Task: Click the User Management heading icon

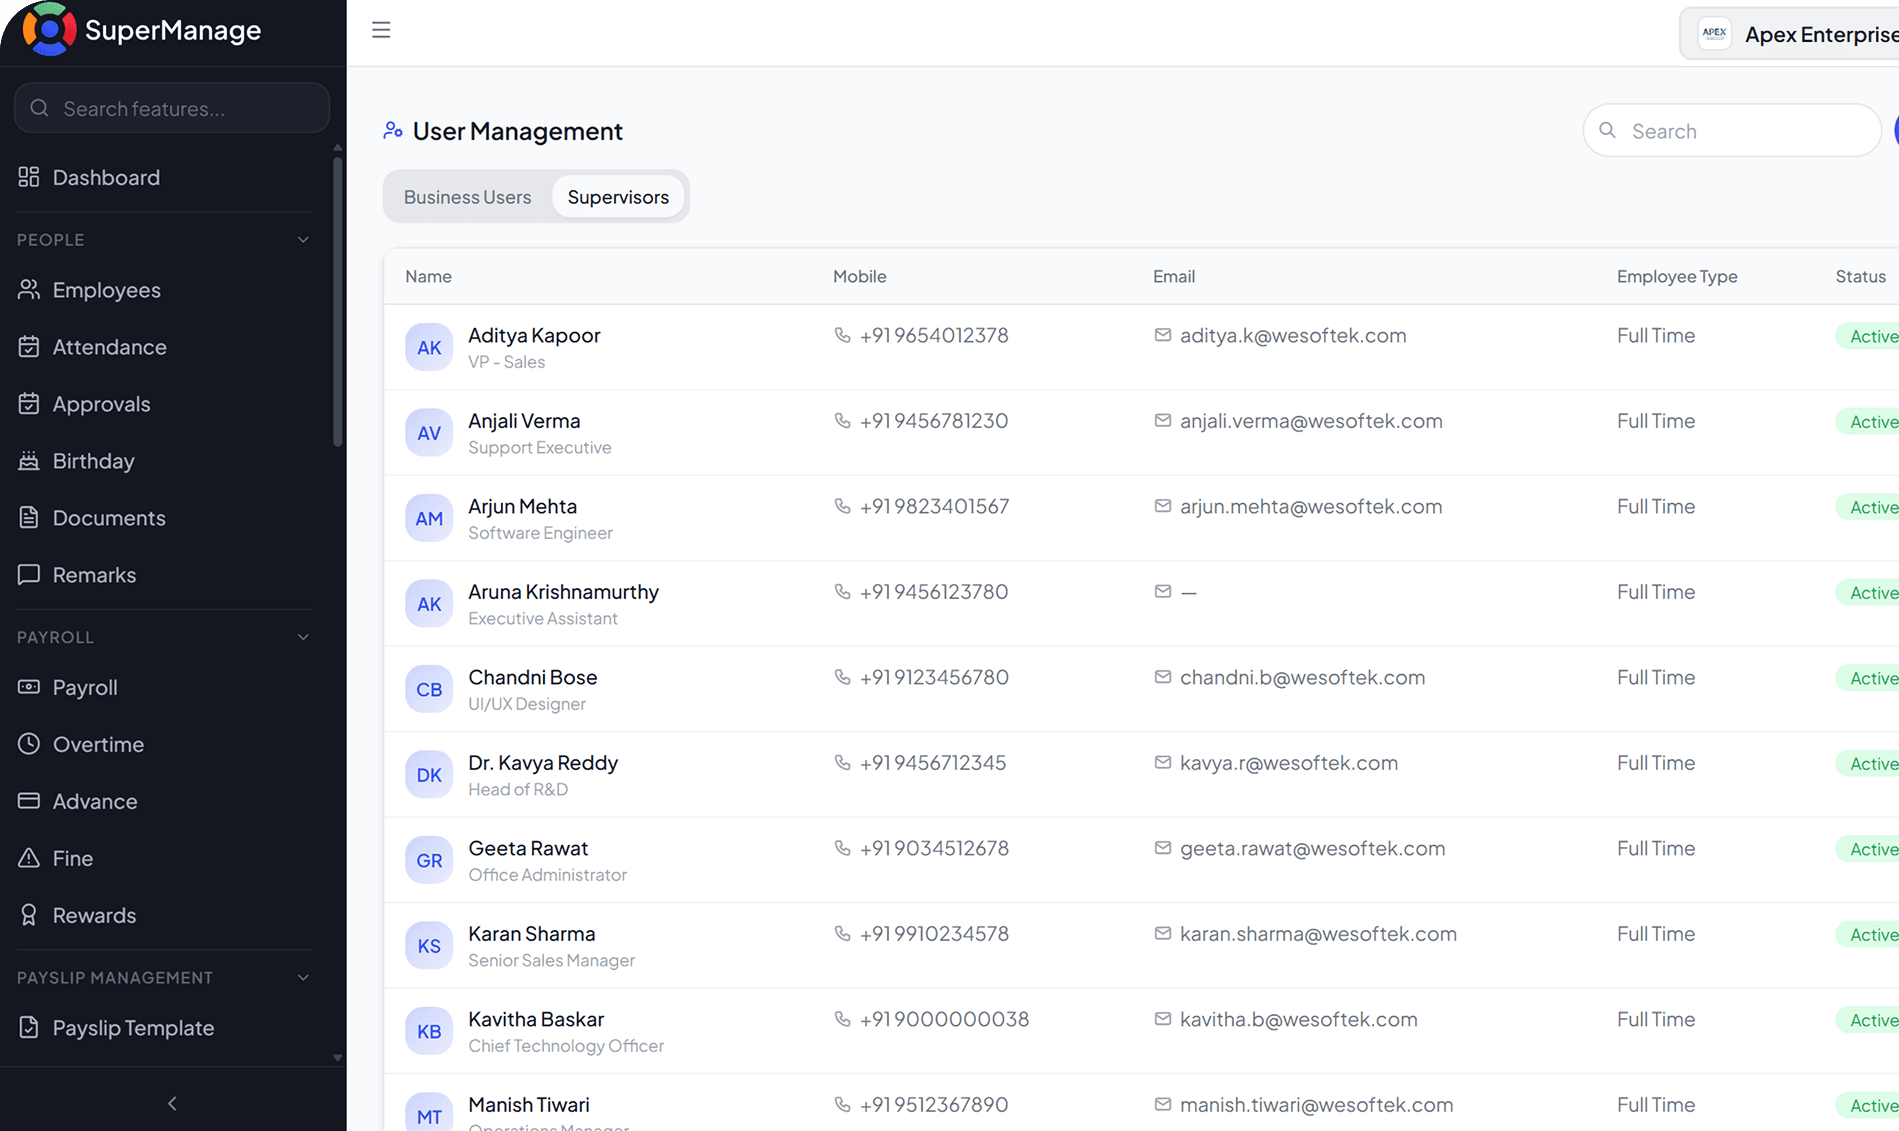Action: 393,131
